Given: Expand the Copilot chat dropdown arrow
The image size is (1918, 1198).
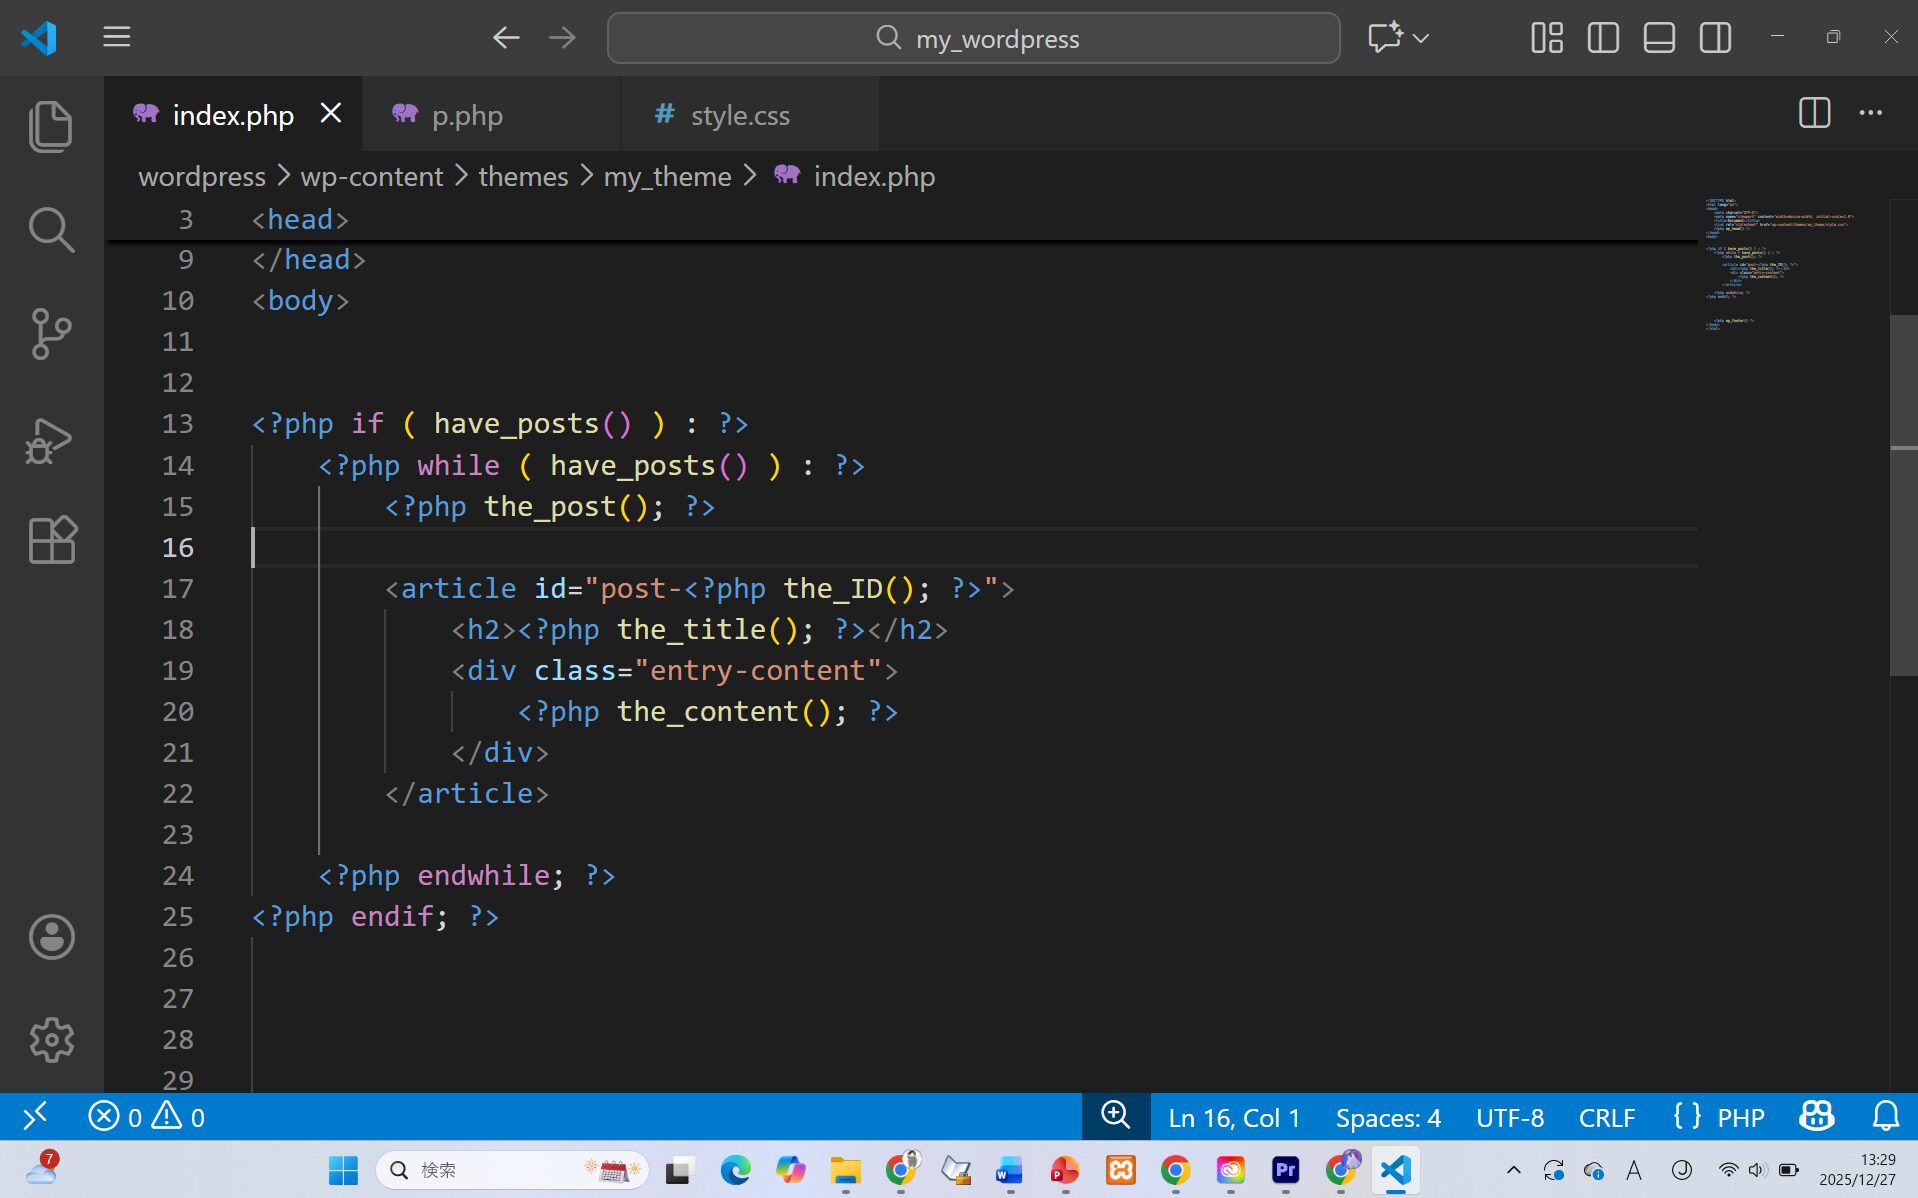Looking at the screenshot, I should [1421, 38].
